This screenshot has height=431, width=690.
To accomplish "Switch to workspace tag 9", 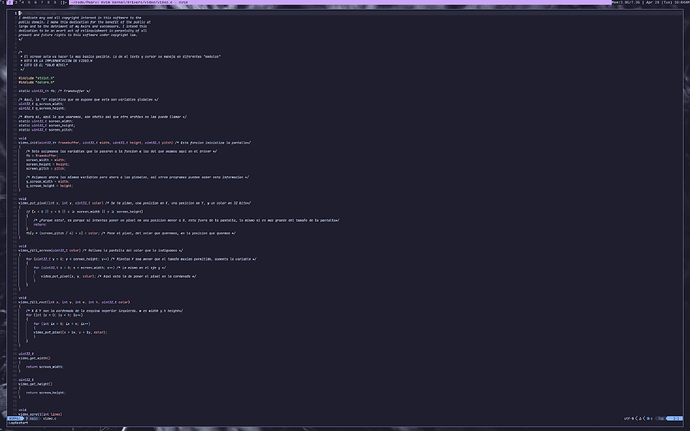I will 55,2.
